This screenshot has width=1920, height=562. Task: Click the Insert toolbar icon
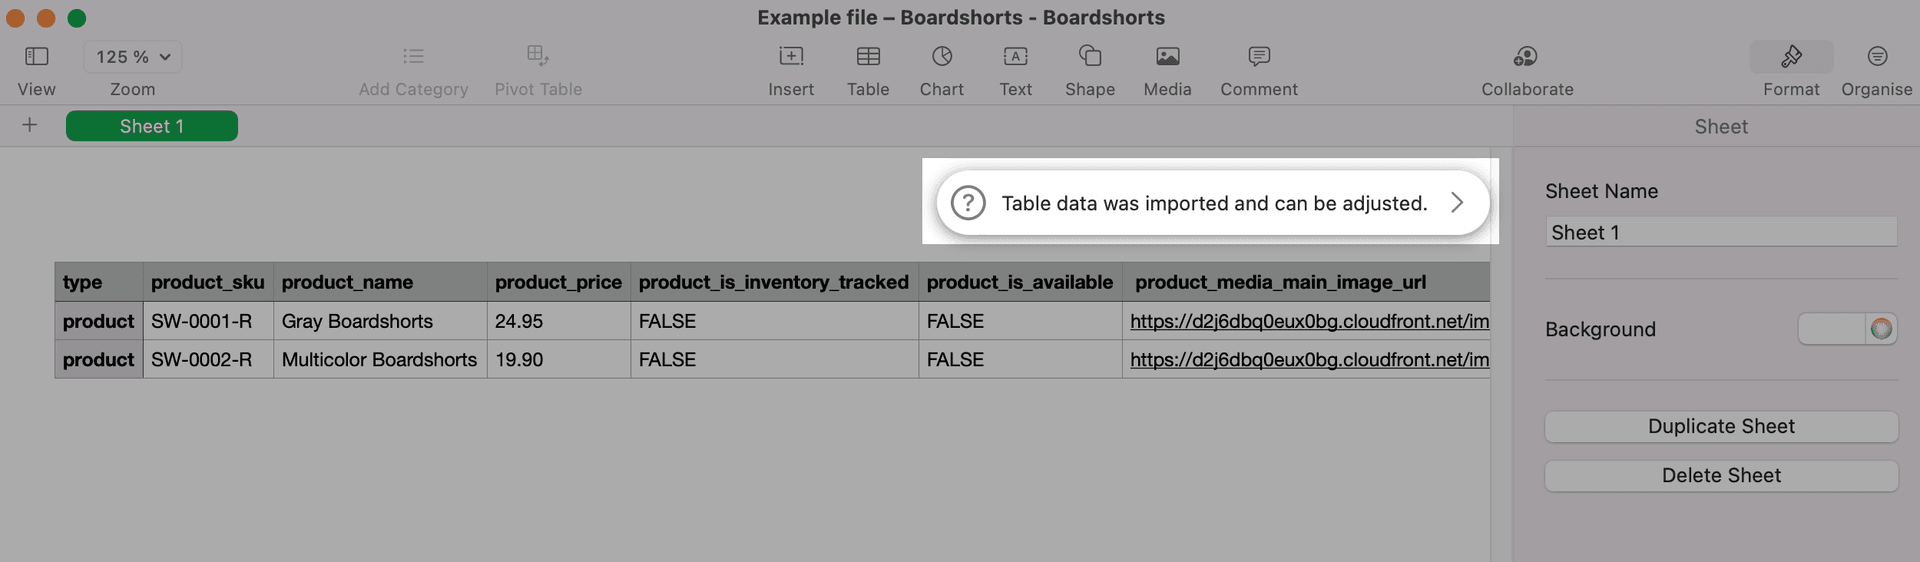pyautogui.click(x=791, y=57)
